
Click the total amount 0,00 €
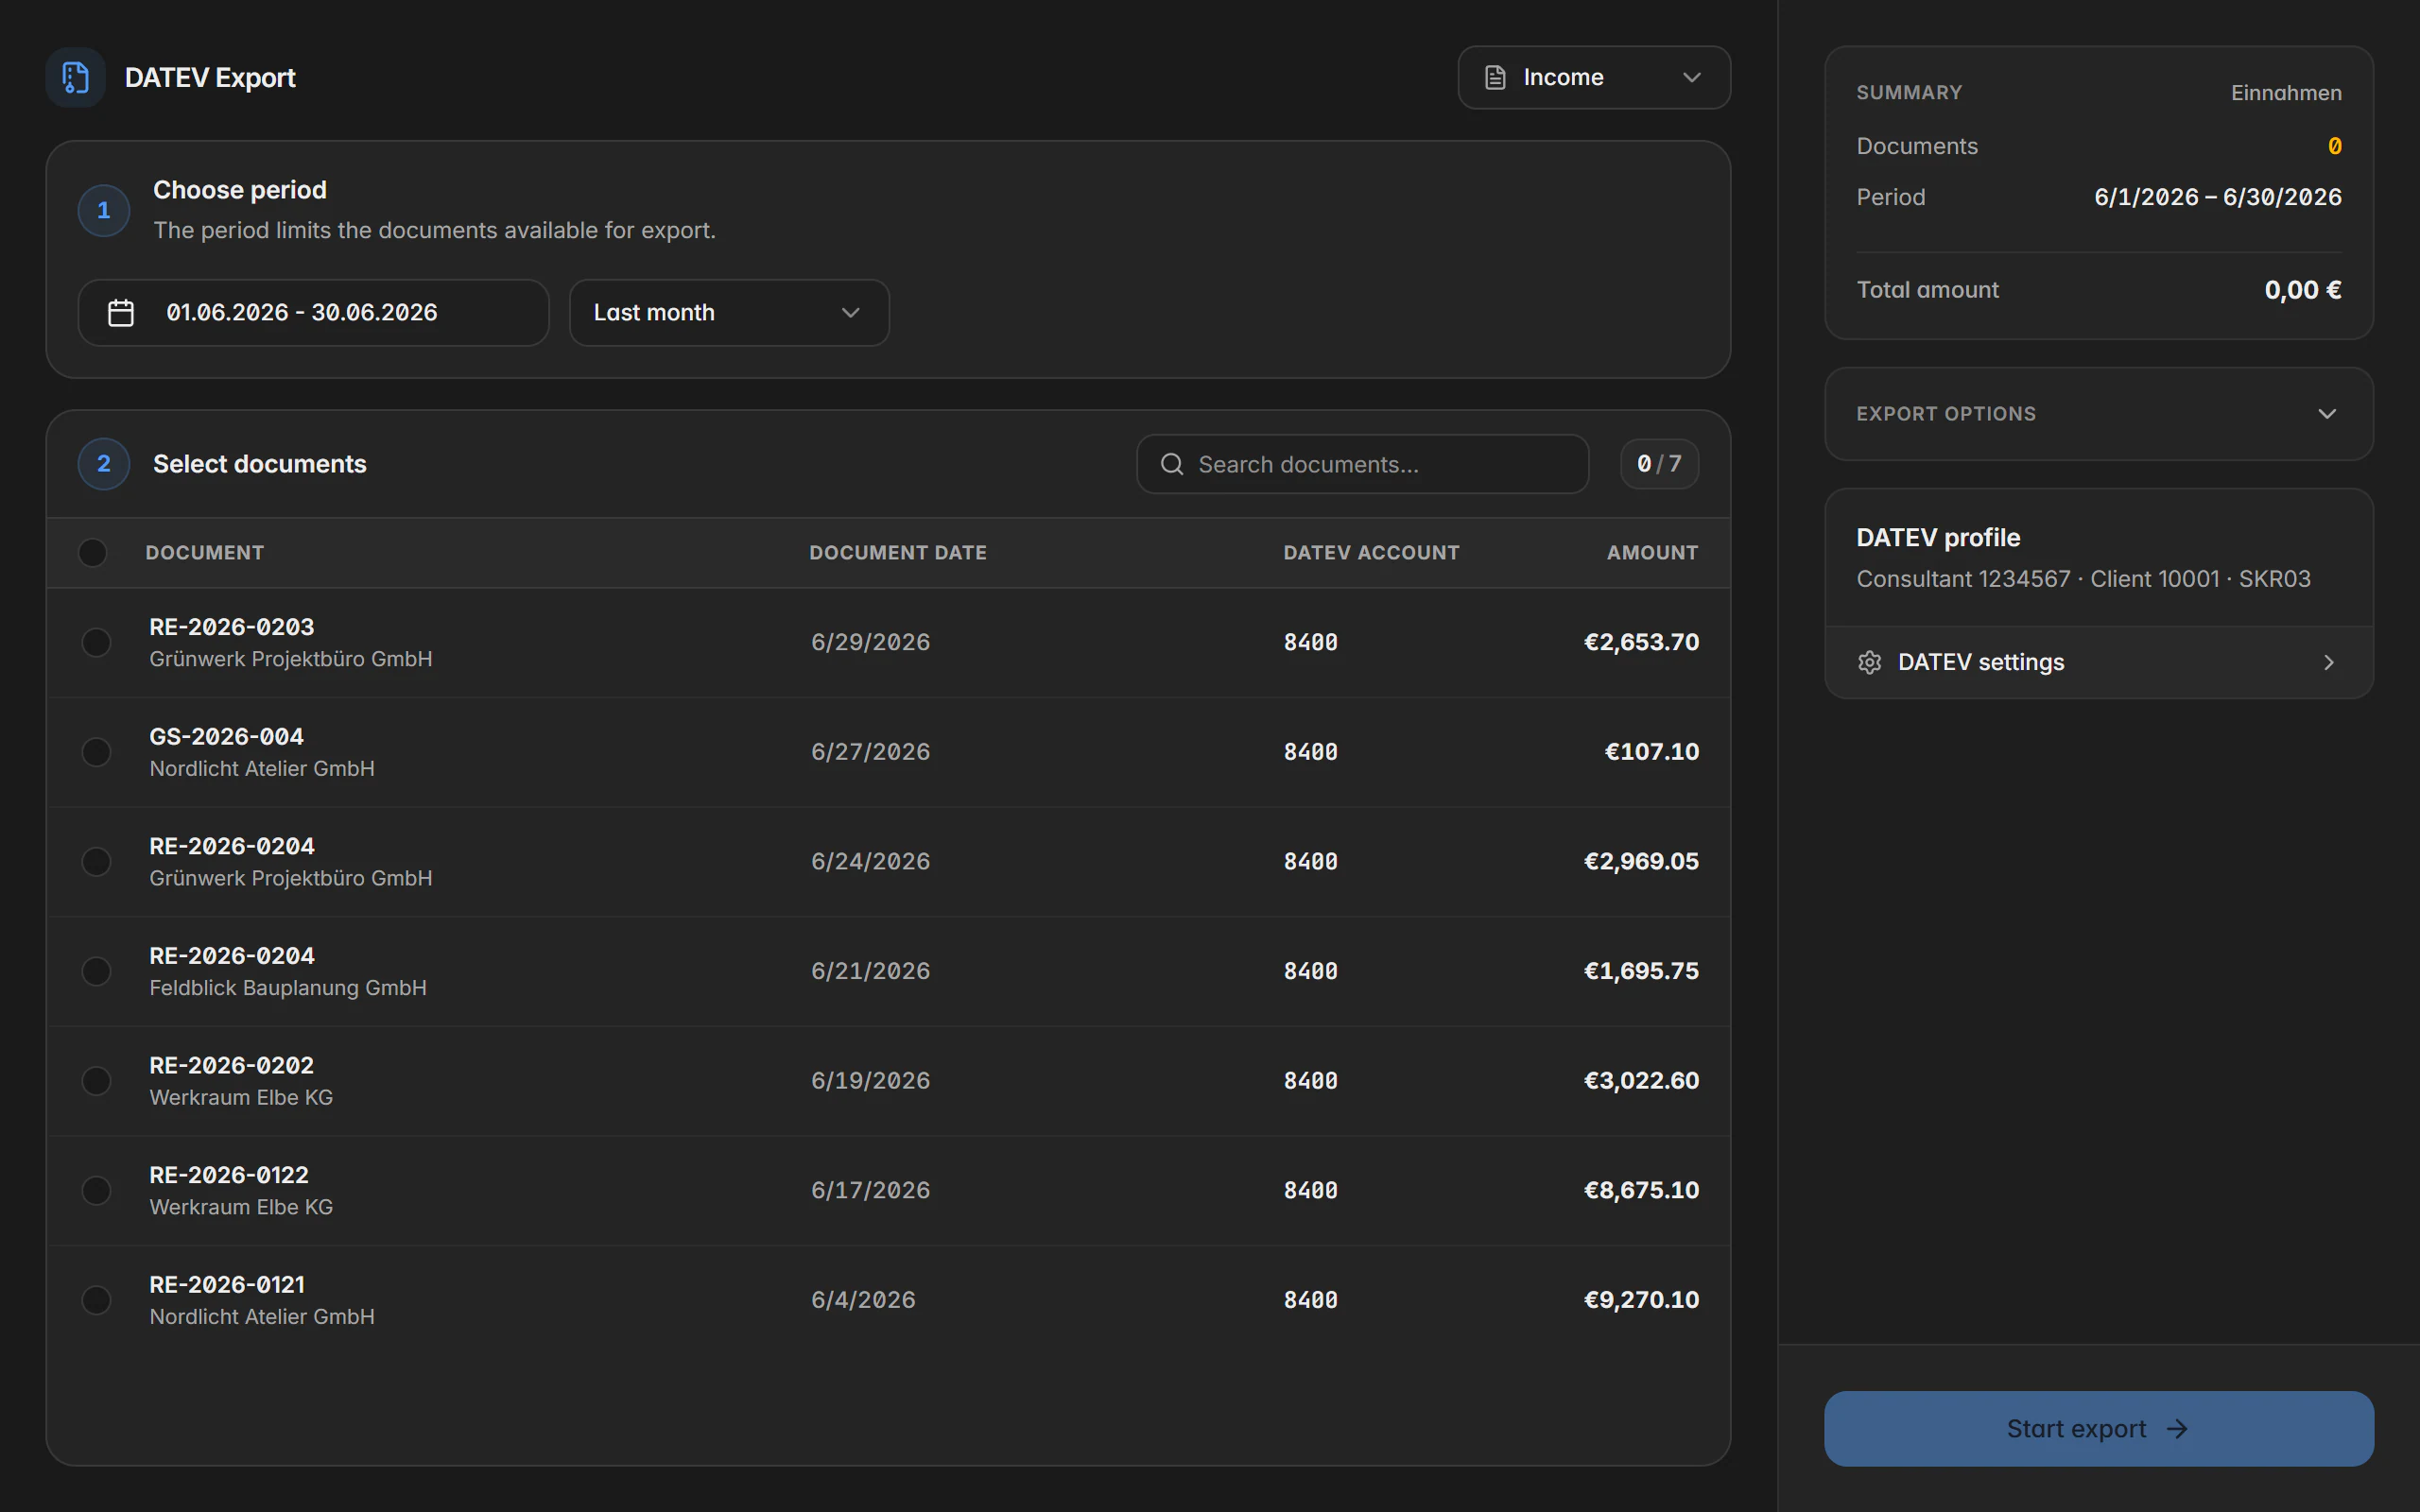click(x=2303, y=290)
